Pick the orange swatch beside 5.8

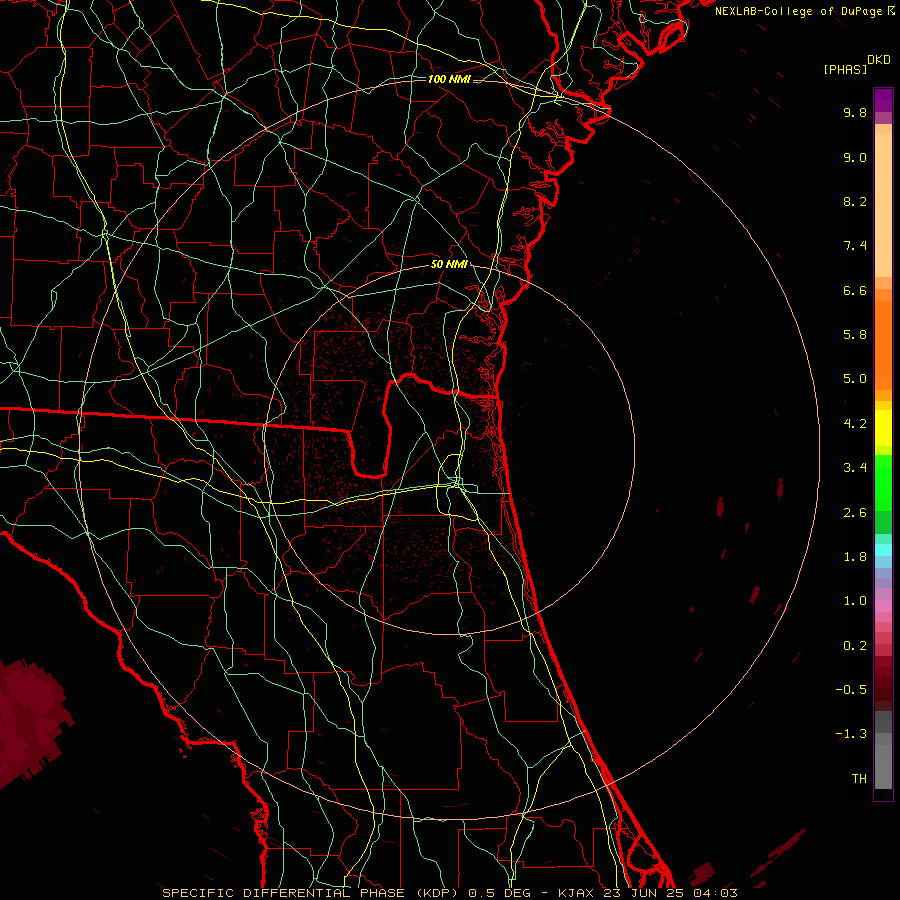(883, 339)
